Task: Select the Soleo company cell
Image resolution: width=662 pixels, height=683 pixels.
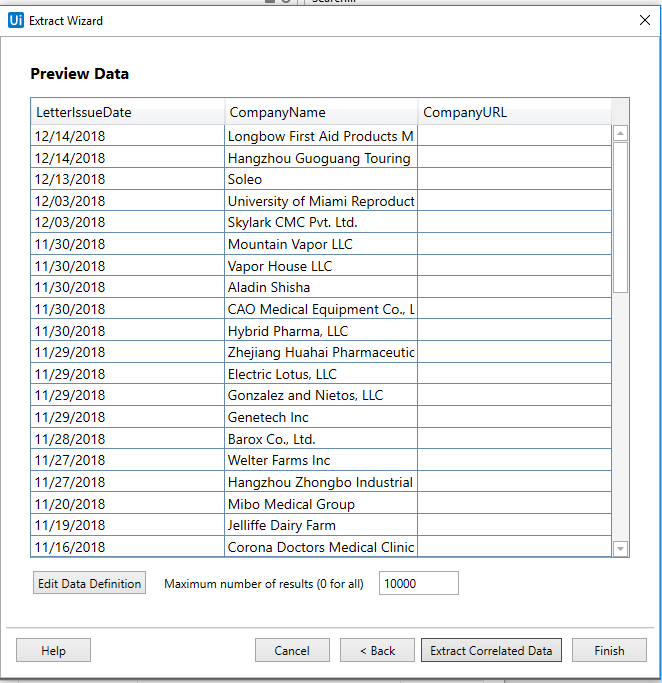Action: point(321,179)
